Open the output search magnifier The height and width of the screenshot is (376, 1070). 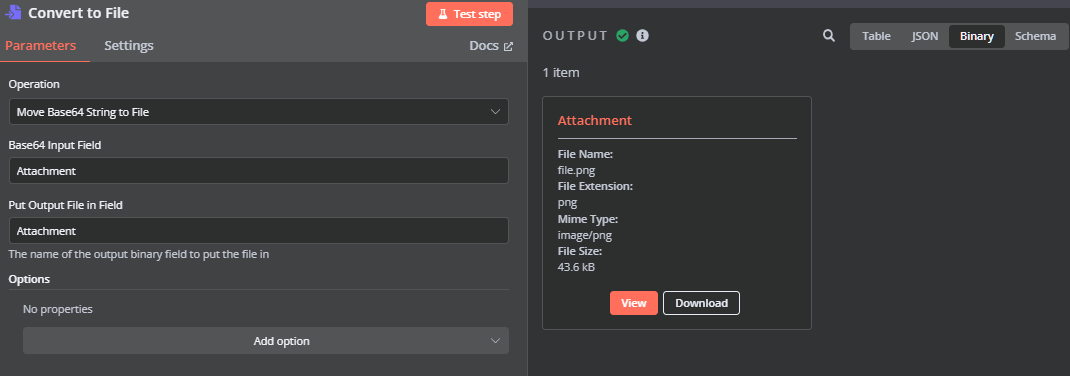[829, 35]
